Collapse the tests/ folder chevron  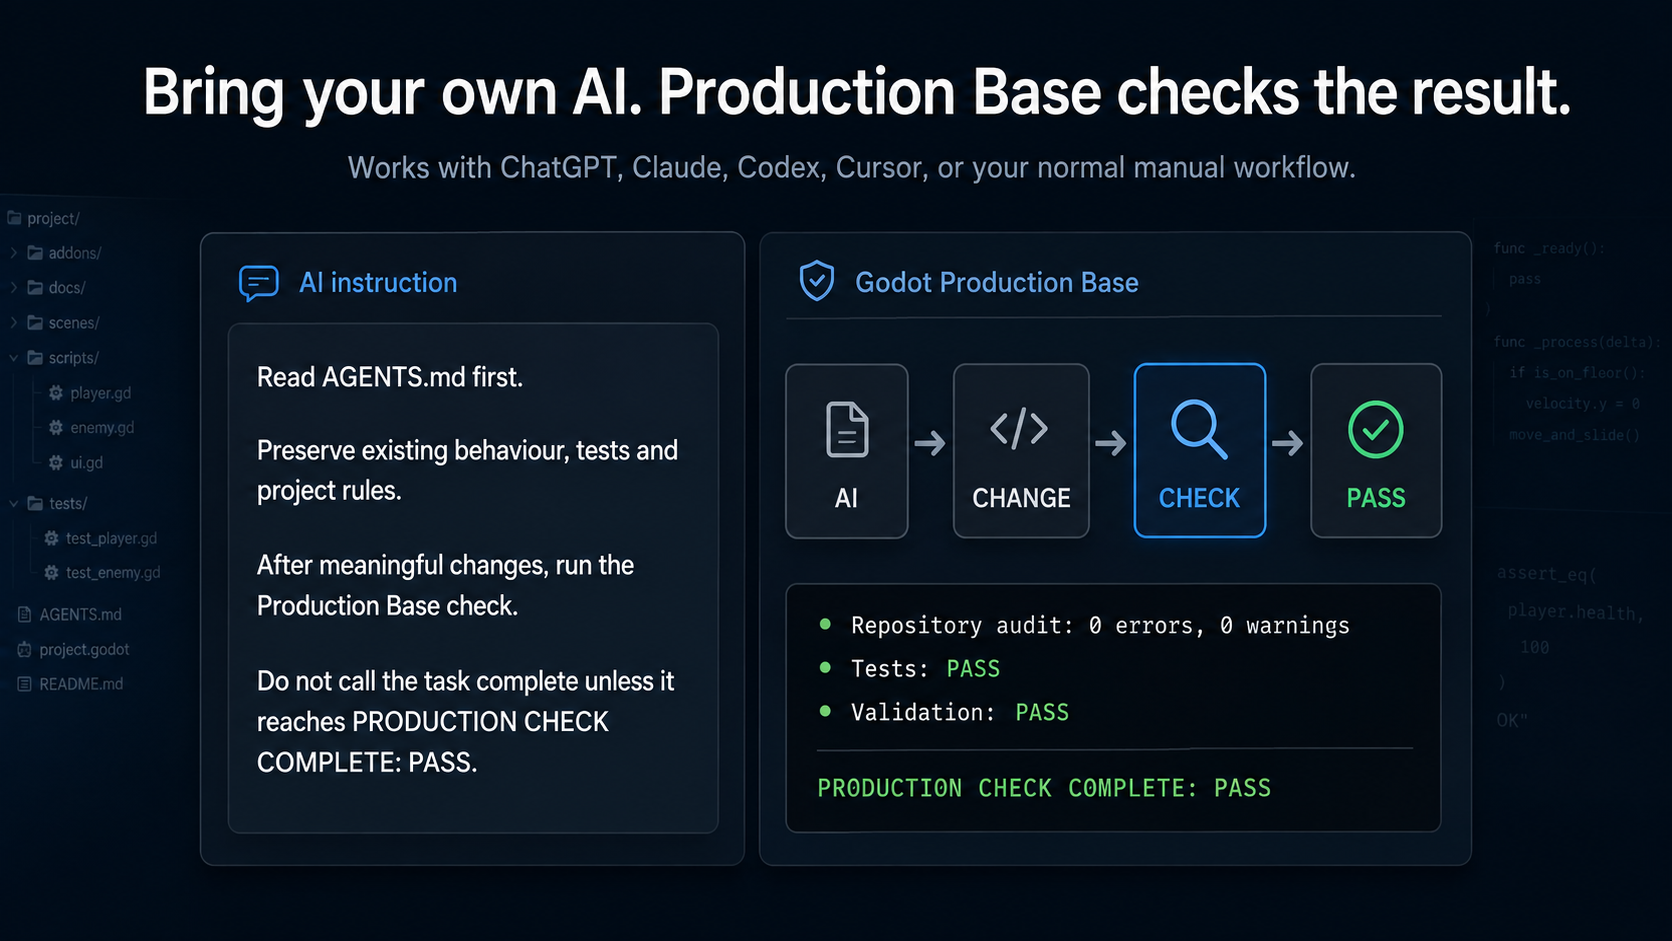click(14, 503)
